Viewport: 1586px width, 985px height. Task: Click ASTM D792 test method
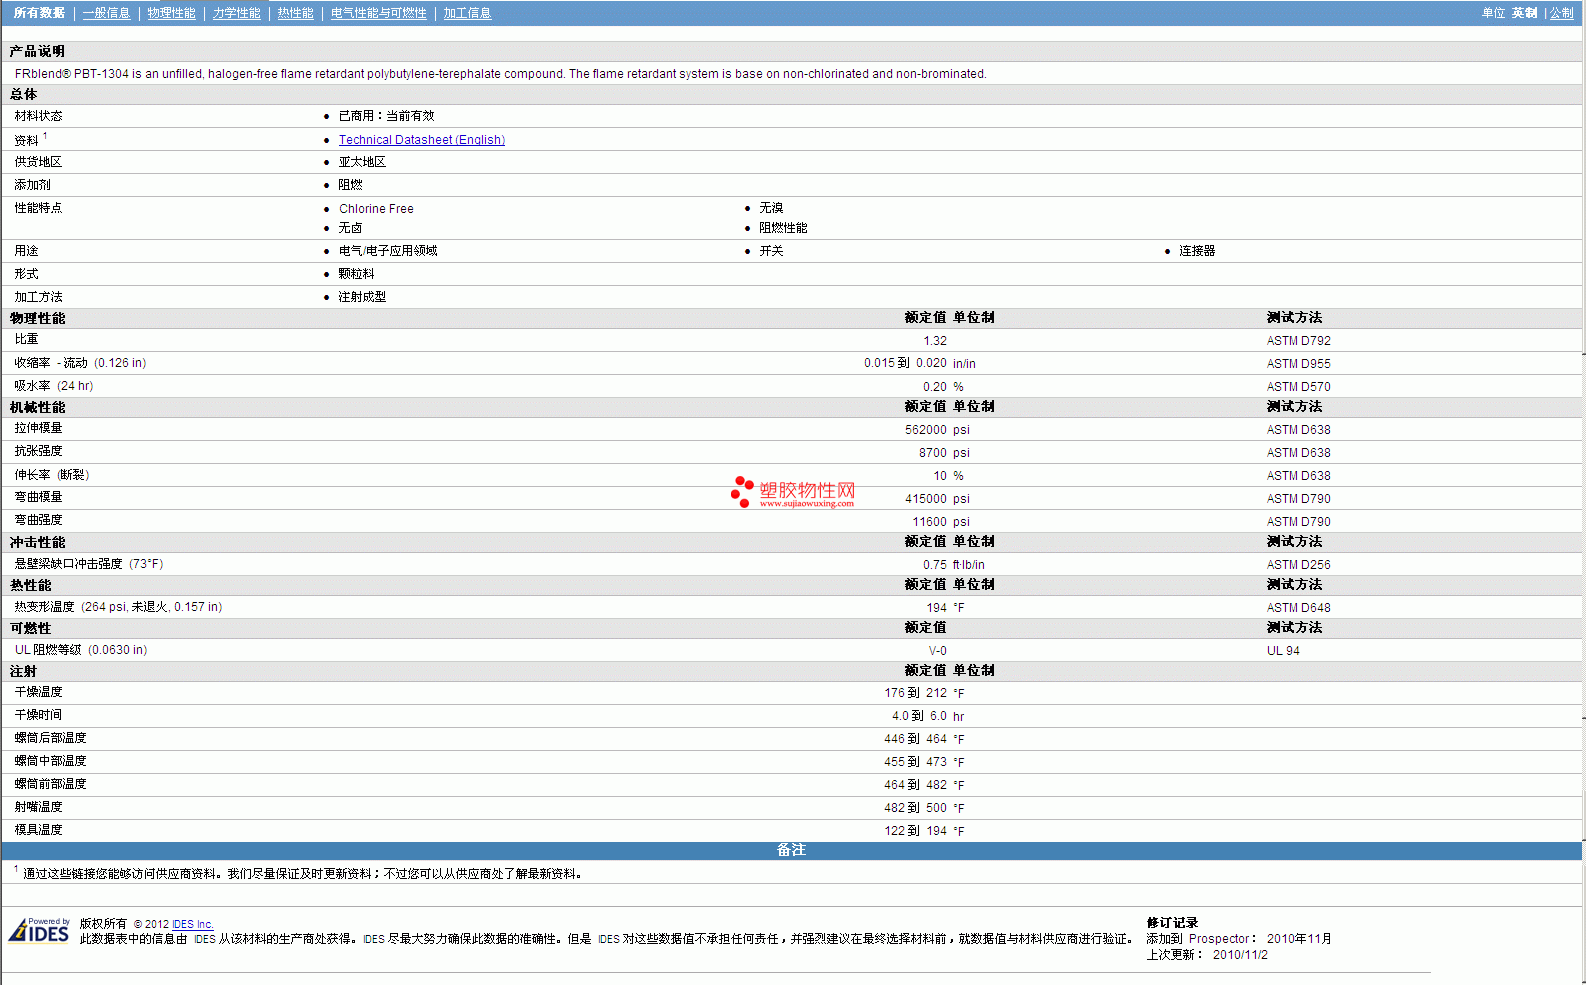pyautogui.click(x=1298, y=341)
